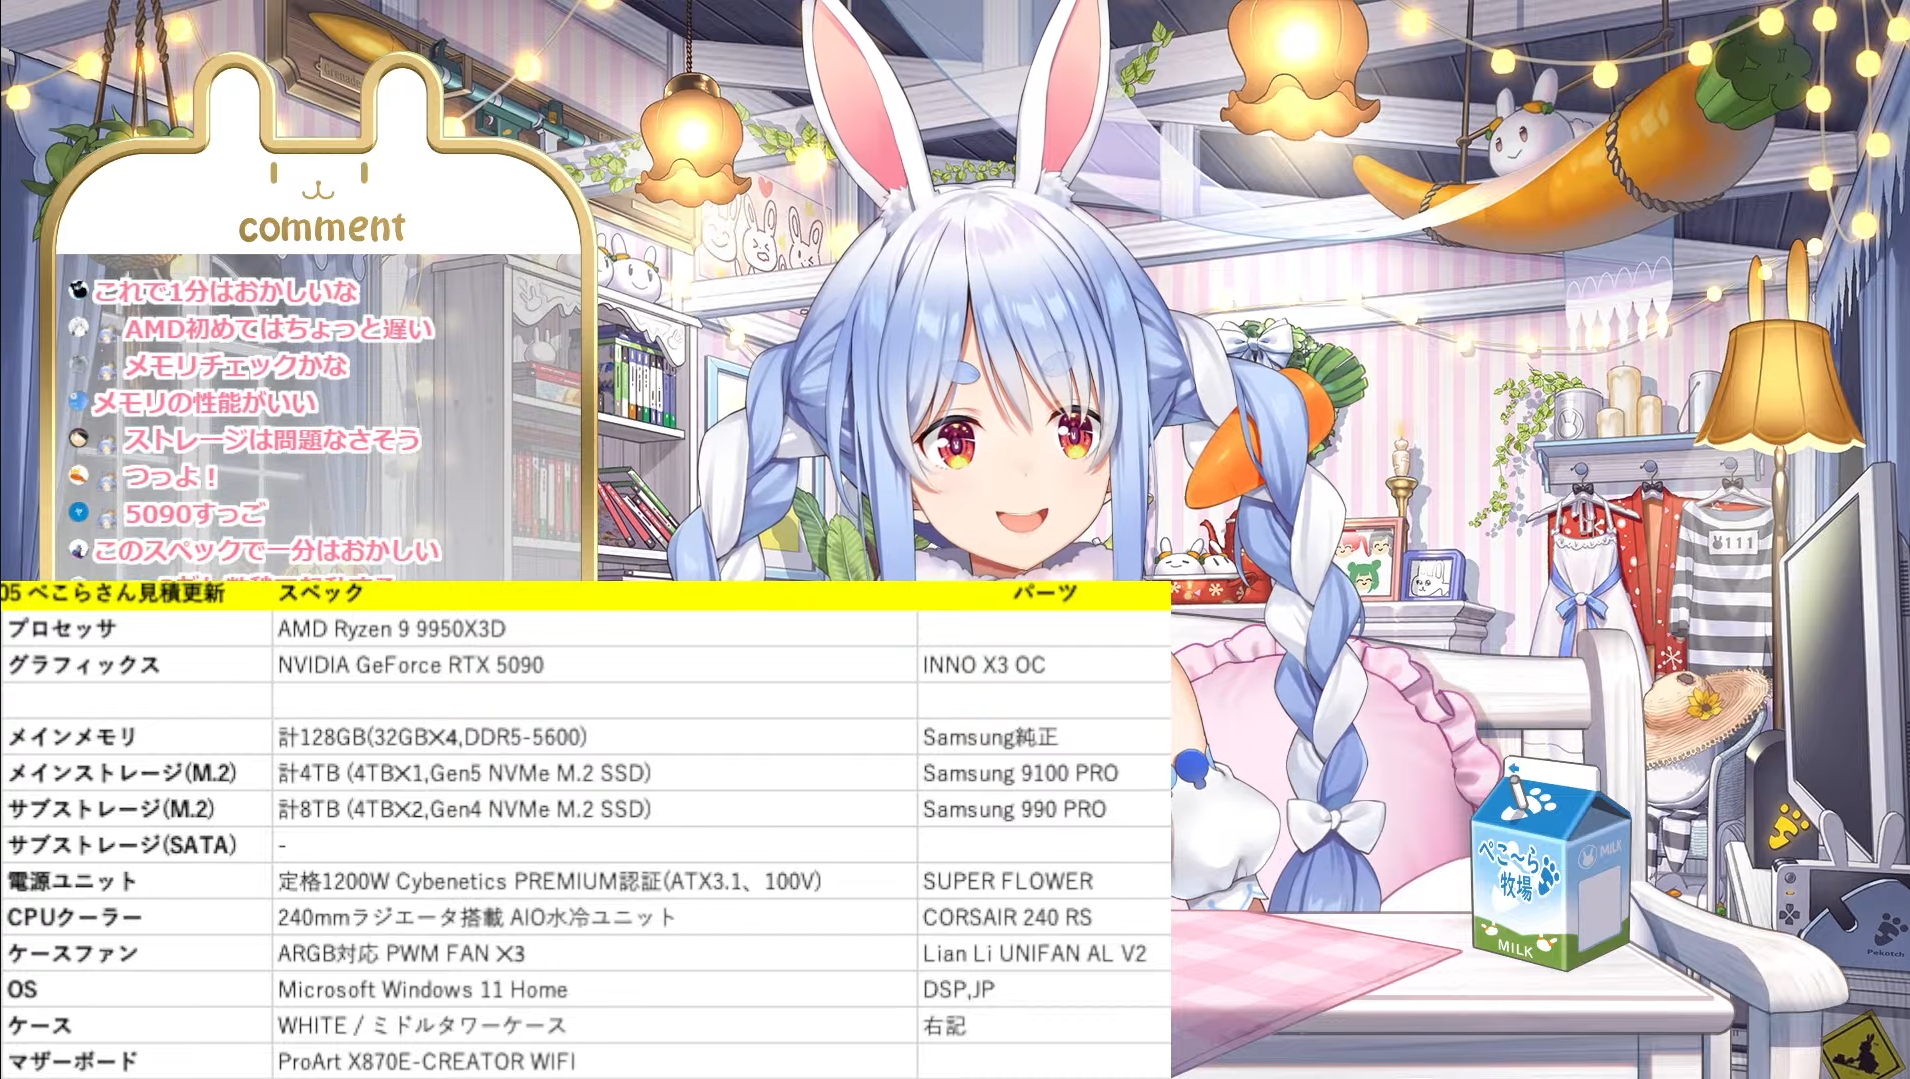Open the avatar next to AMD初めてはちょっと遅い
The width and height of the screenshot is (1910, 1079).
pos(79,327)
